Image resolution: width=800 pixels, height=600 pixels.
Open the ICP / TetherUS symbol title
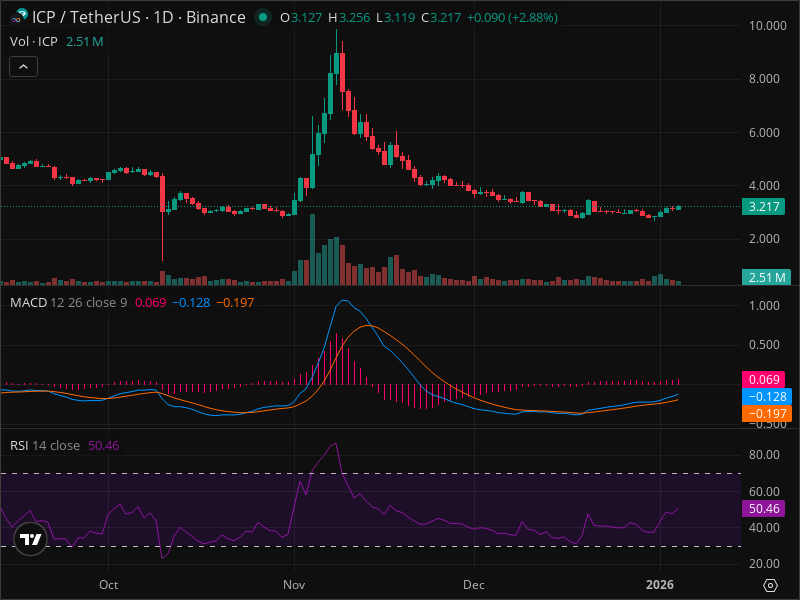pos(138,17)
